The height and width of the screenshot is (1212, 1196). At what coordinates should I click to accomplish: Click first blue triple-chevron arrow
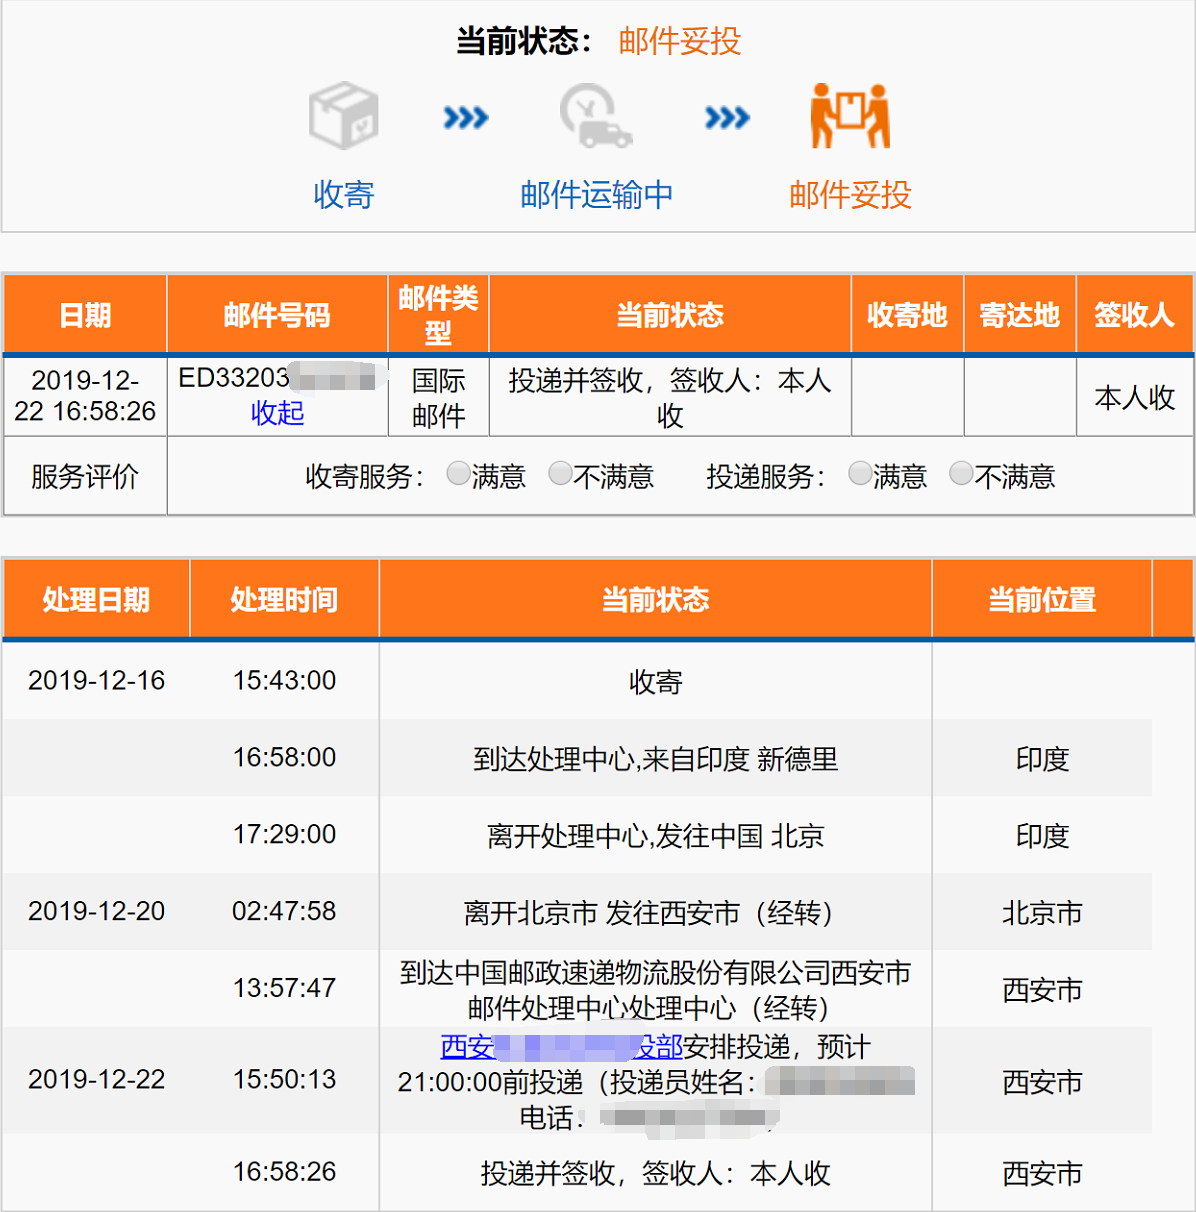[466, 118]
